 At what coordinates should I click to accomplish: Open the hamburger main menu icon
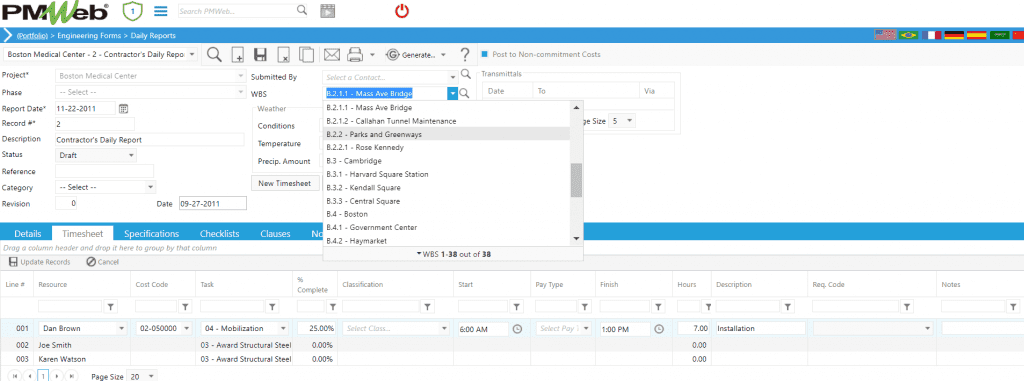[x=161, y=11]
